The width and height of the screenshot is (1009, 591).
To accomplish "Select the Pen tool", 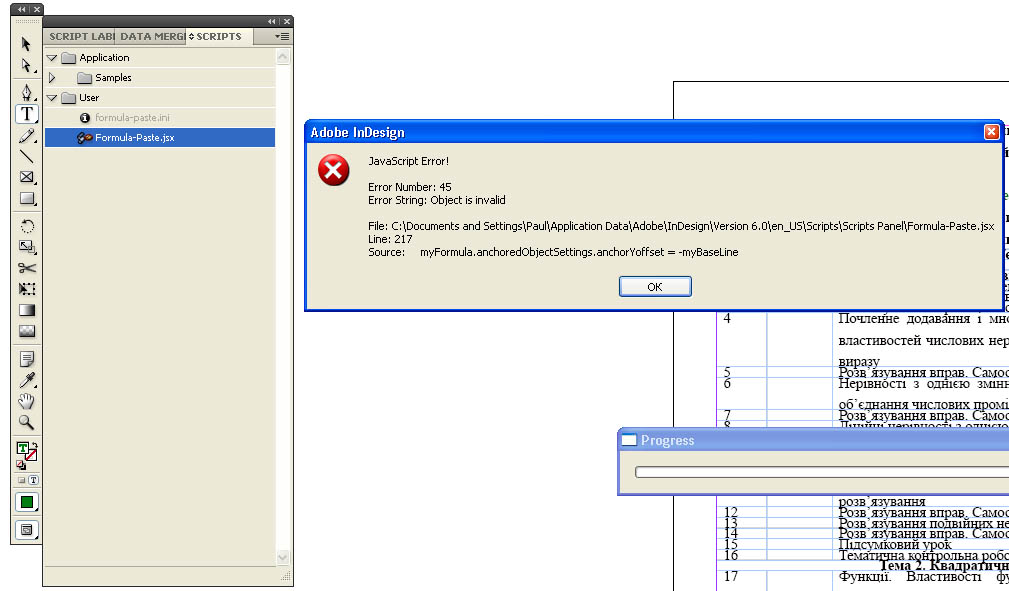I will pos(26,92).
